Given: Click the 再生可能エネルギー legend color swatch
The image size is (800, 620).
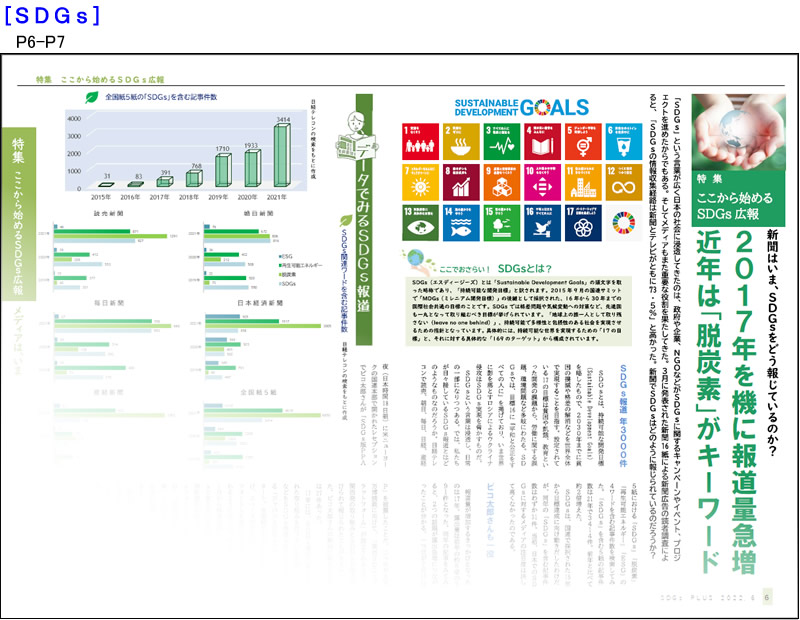Looking at the screenshot, I should click(280, 265).
